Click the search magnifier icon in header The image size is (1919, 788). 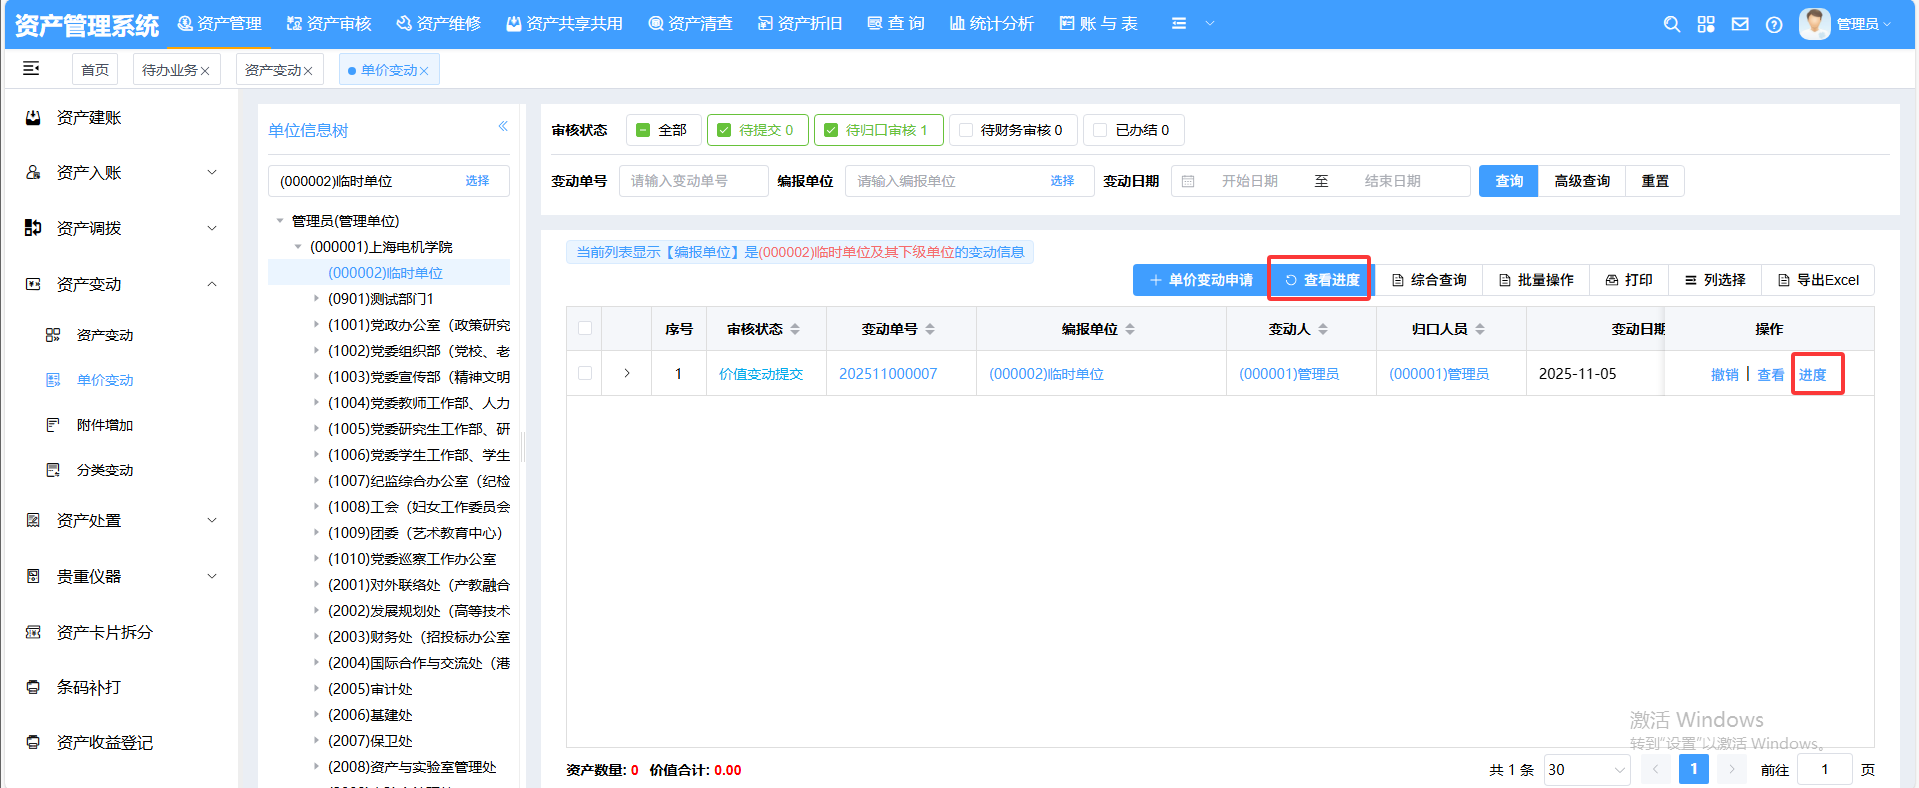[x=1671, y=24]
